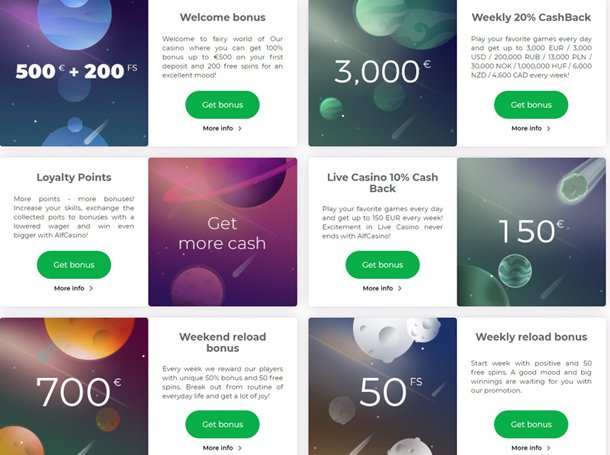Viewport: 610px width, 455px height.
Task: Select the 50 FS moon banner image
Action: [382, 386]
